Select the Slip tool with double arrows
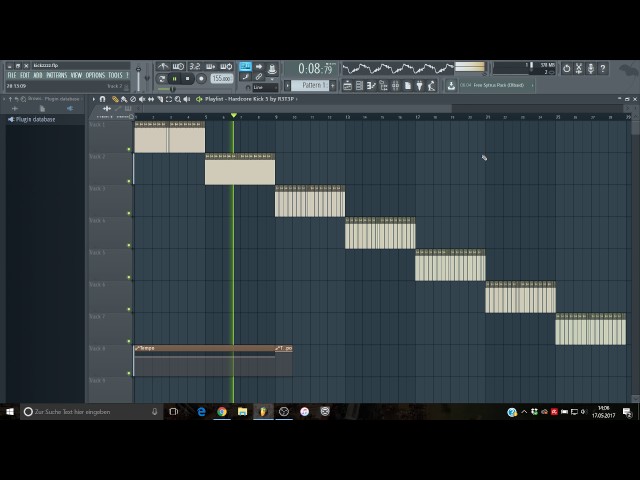Screen dimensions: 640x480 click(x=151, y=99)
